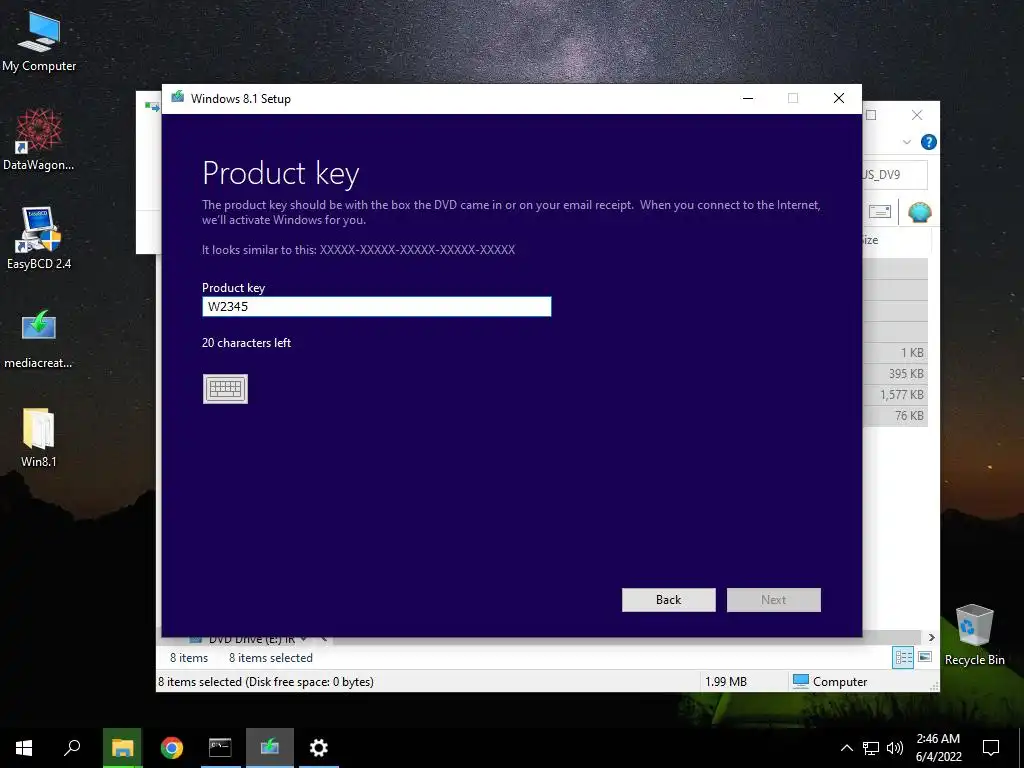Click the shell icon in Explorer toolbar
The width and height of the screenshot is (1024, 768).
[x=920, y=212]
